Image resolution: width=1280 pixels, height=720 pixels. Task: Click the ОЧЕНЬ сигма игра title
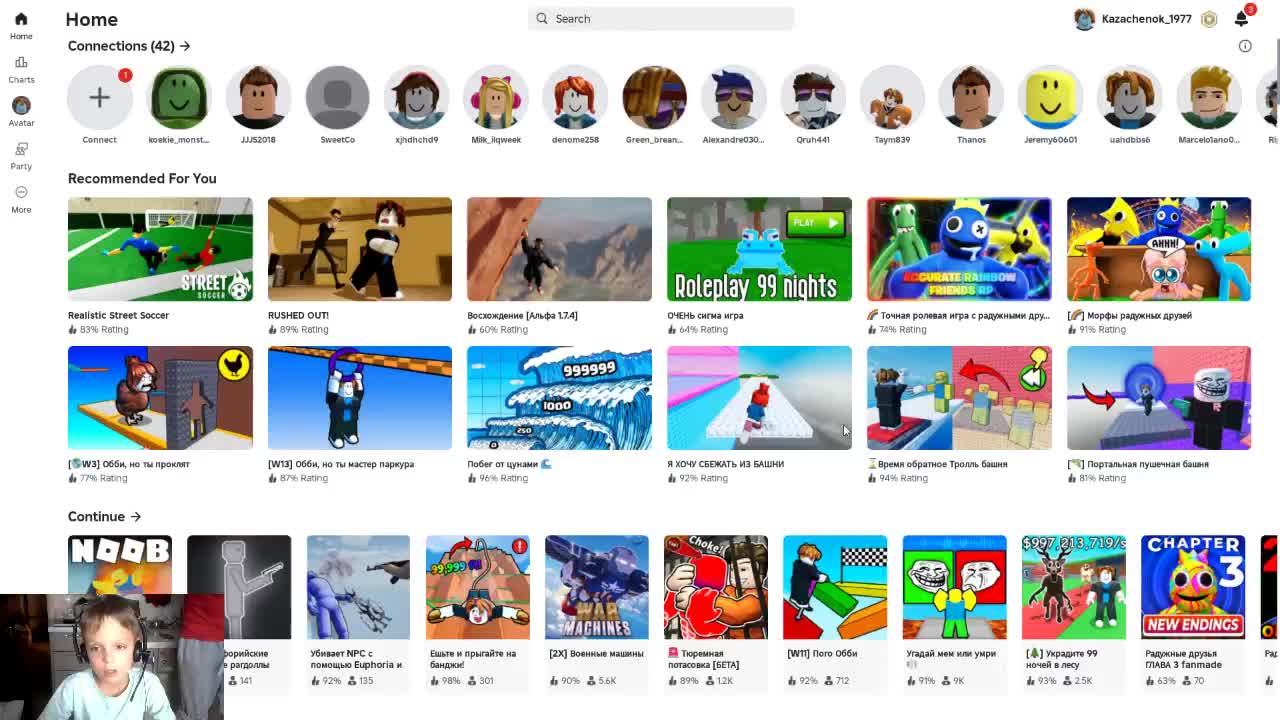(705, 315)
